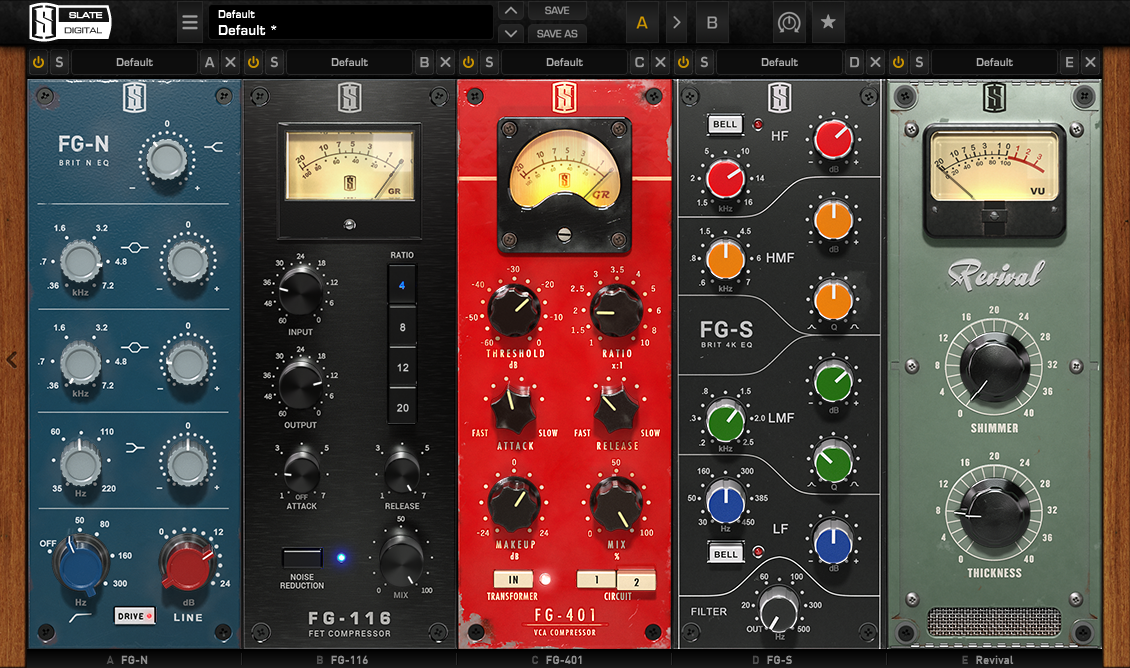1130x668 pixels.
Task: Open the hamburger menu icon
Action: point(190,21)
